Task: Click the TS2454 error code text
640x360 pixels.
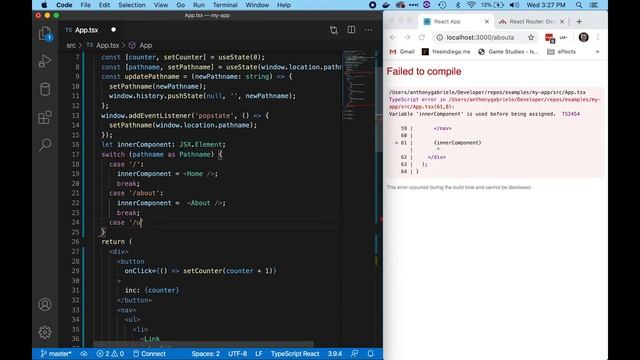Action: (571, 114)
